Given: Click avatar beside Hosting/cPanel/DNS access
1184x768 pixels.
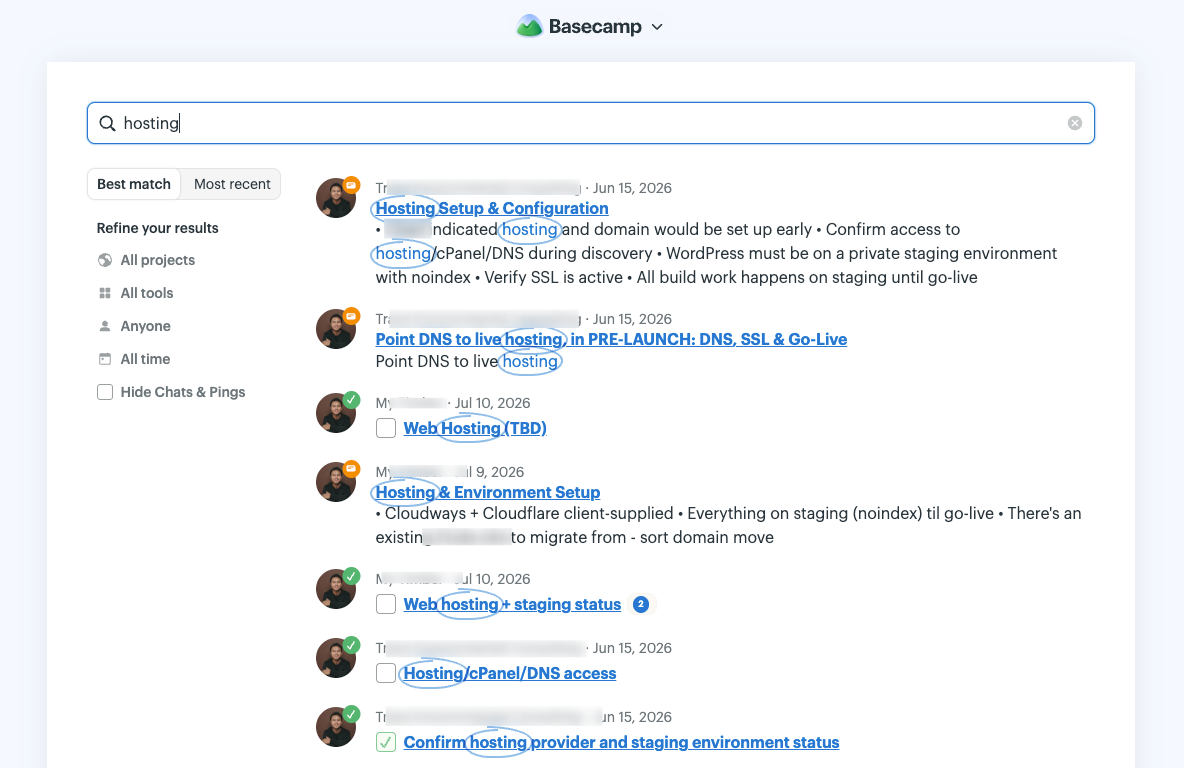Looking at the screenshot, I should (x=336, y=658).
